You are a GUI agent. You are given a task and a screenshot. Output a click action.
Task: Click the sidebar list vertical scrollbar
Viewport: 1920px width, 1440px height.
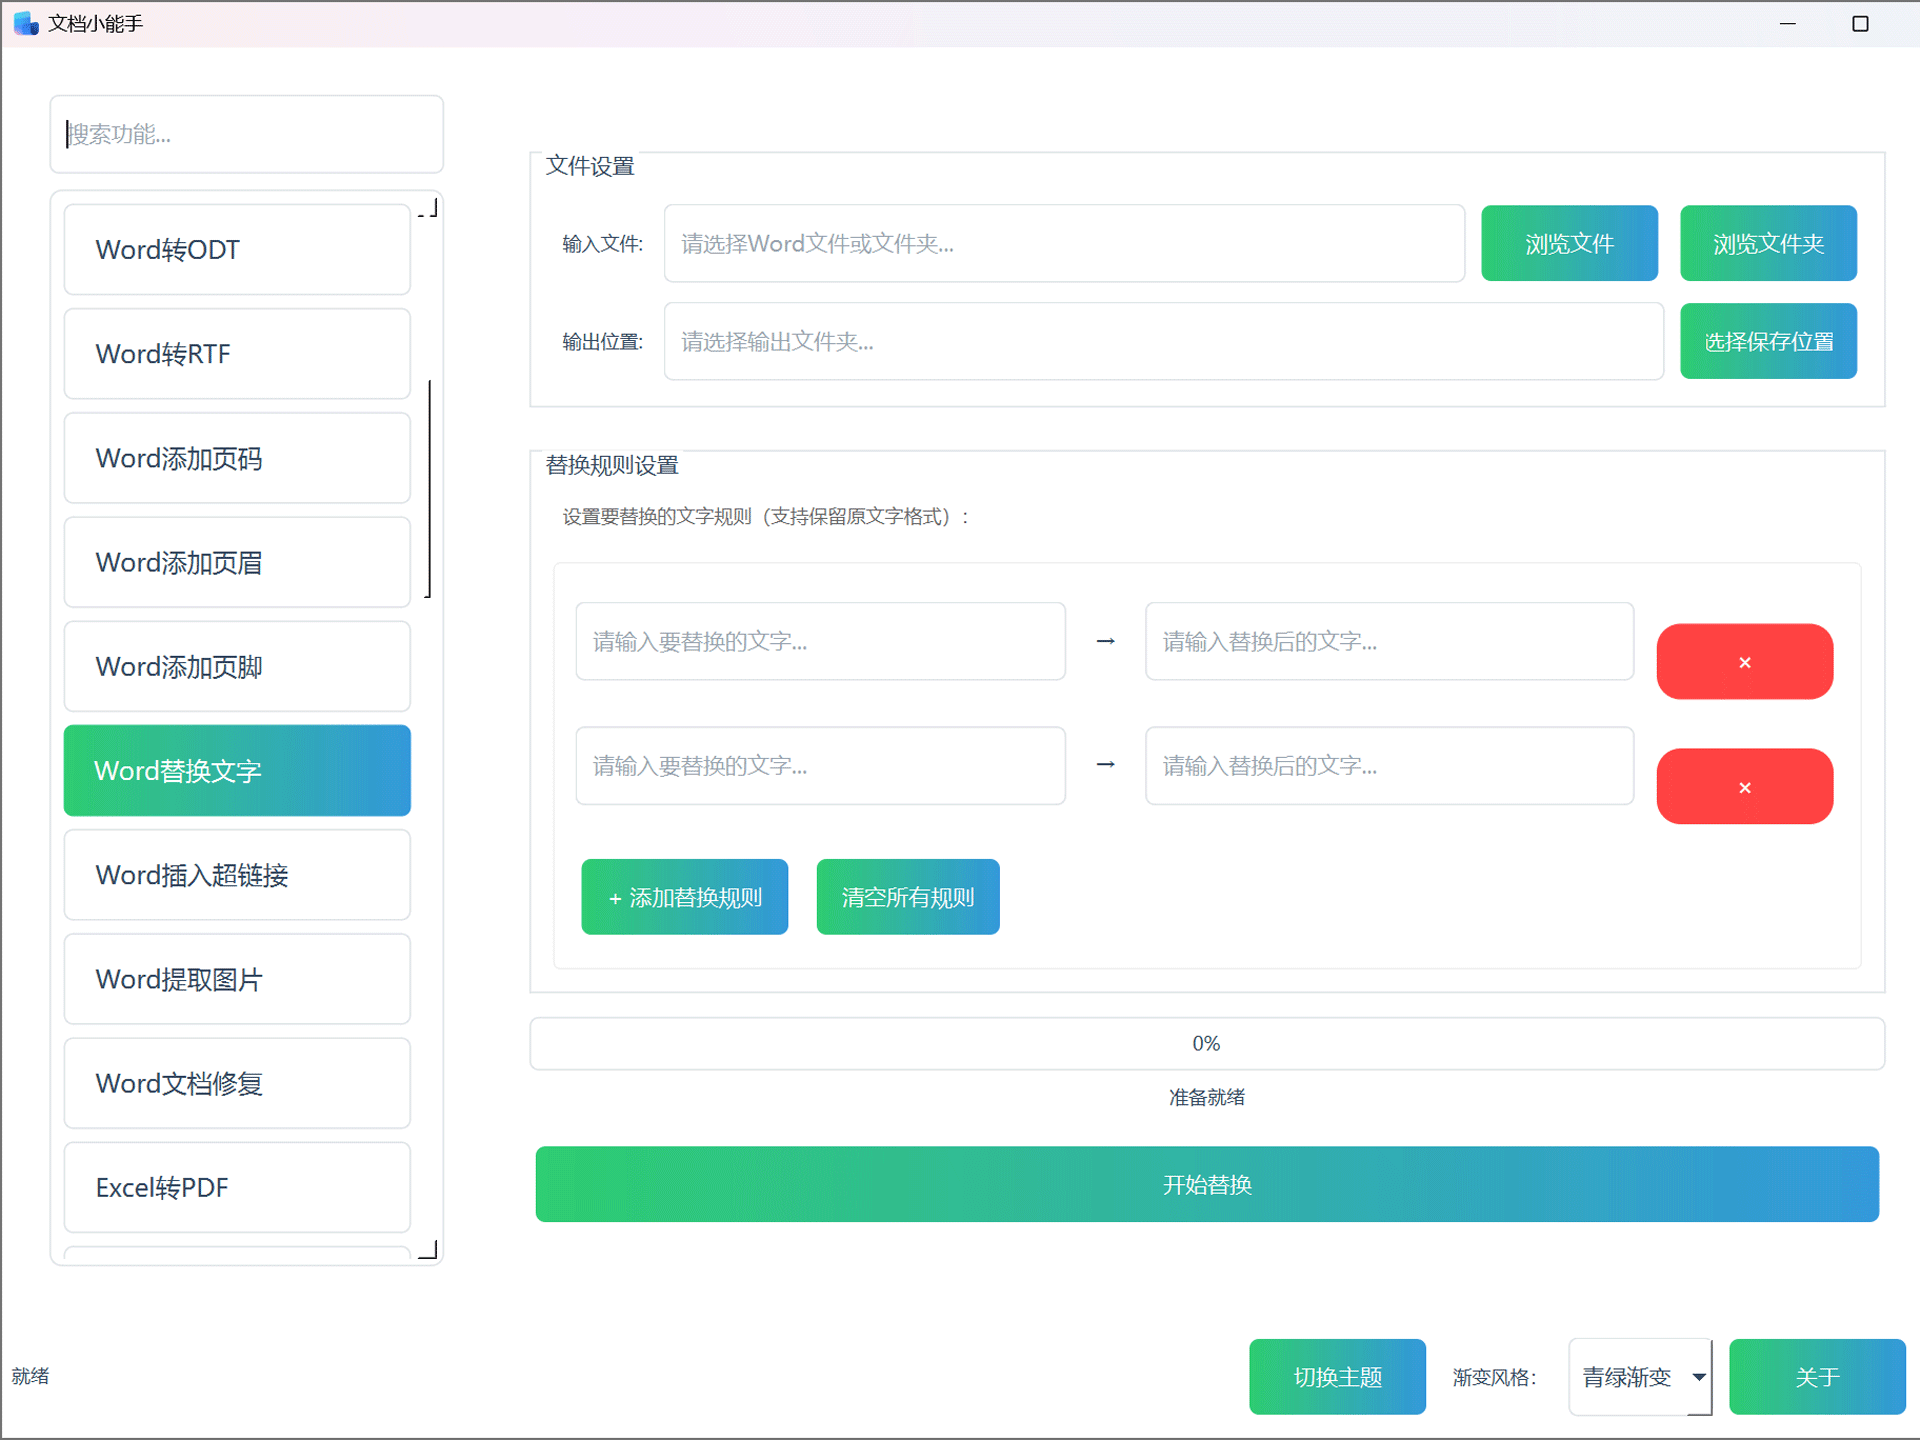click(429, 488)
